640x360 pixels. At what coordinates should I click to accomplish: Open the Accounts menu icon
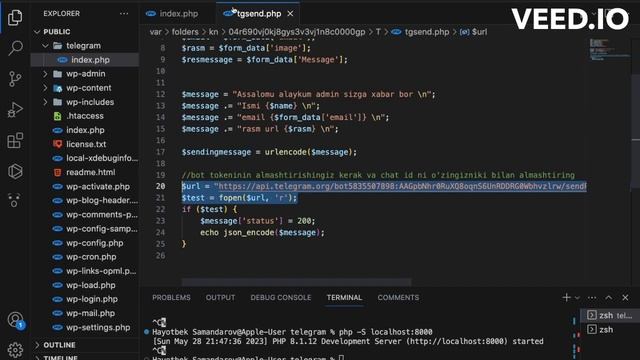(15, 319)
